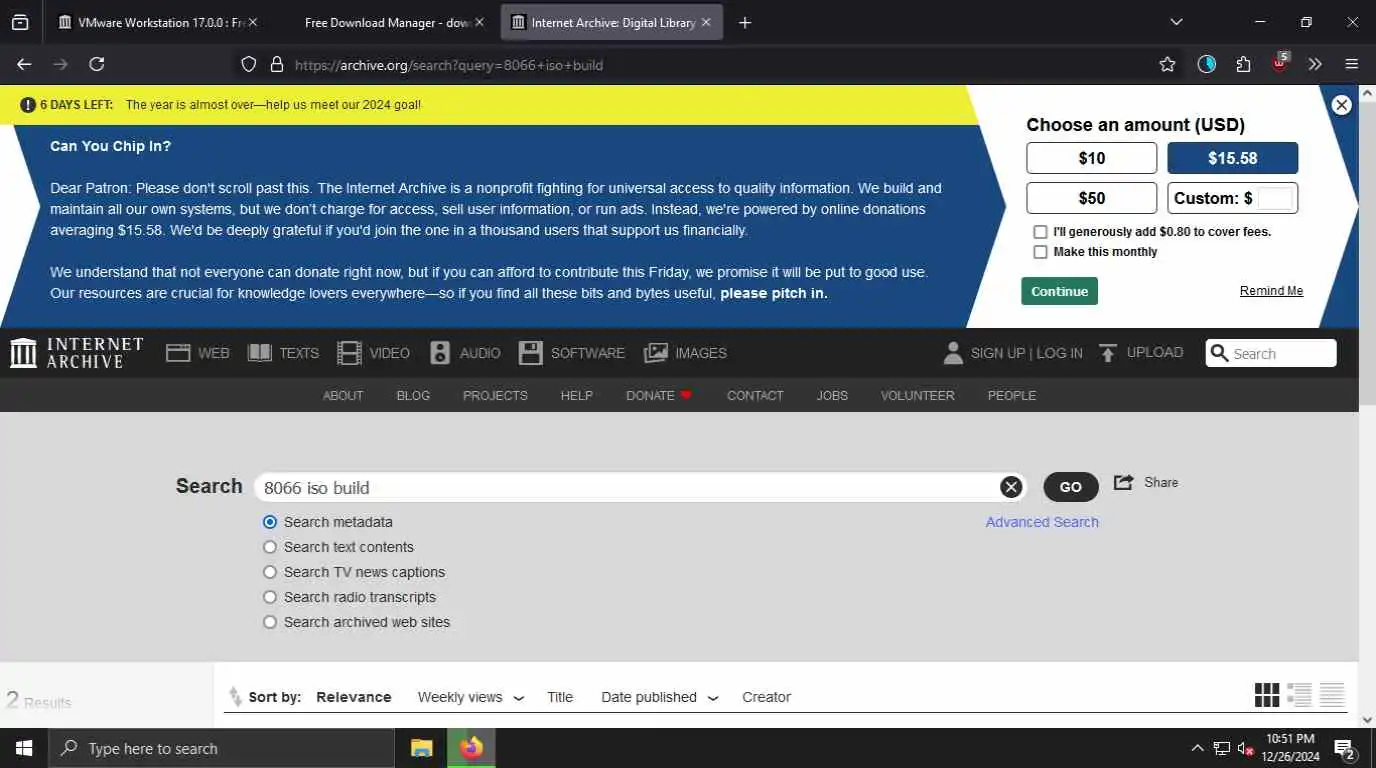Choose the $50 donation amount
Viewport: 1376px width, 768px height.
tap(1091, 198)
